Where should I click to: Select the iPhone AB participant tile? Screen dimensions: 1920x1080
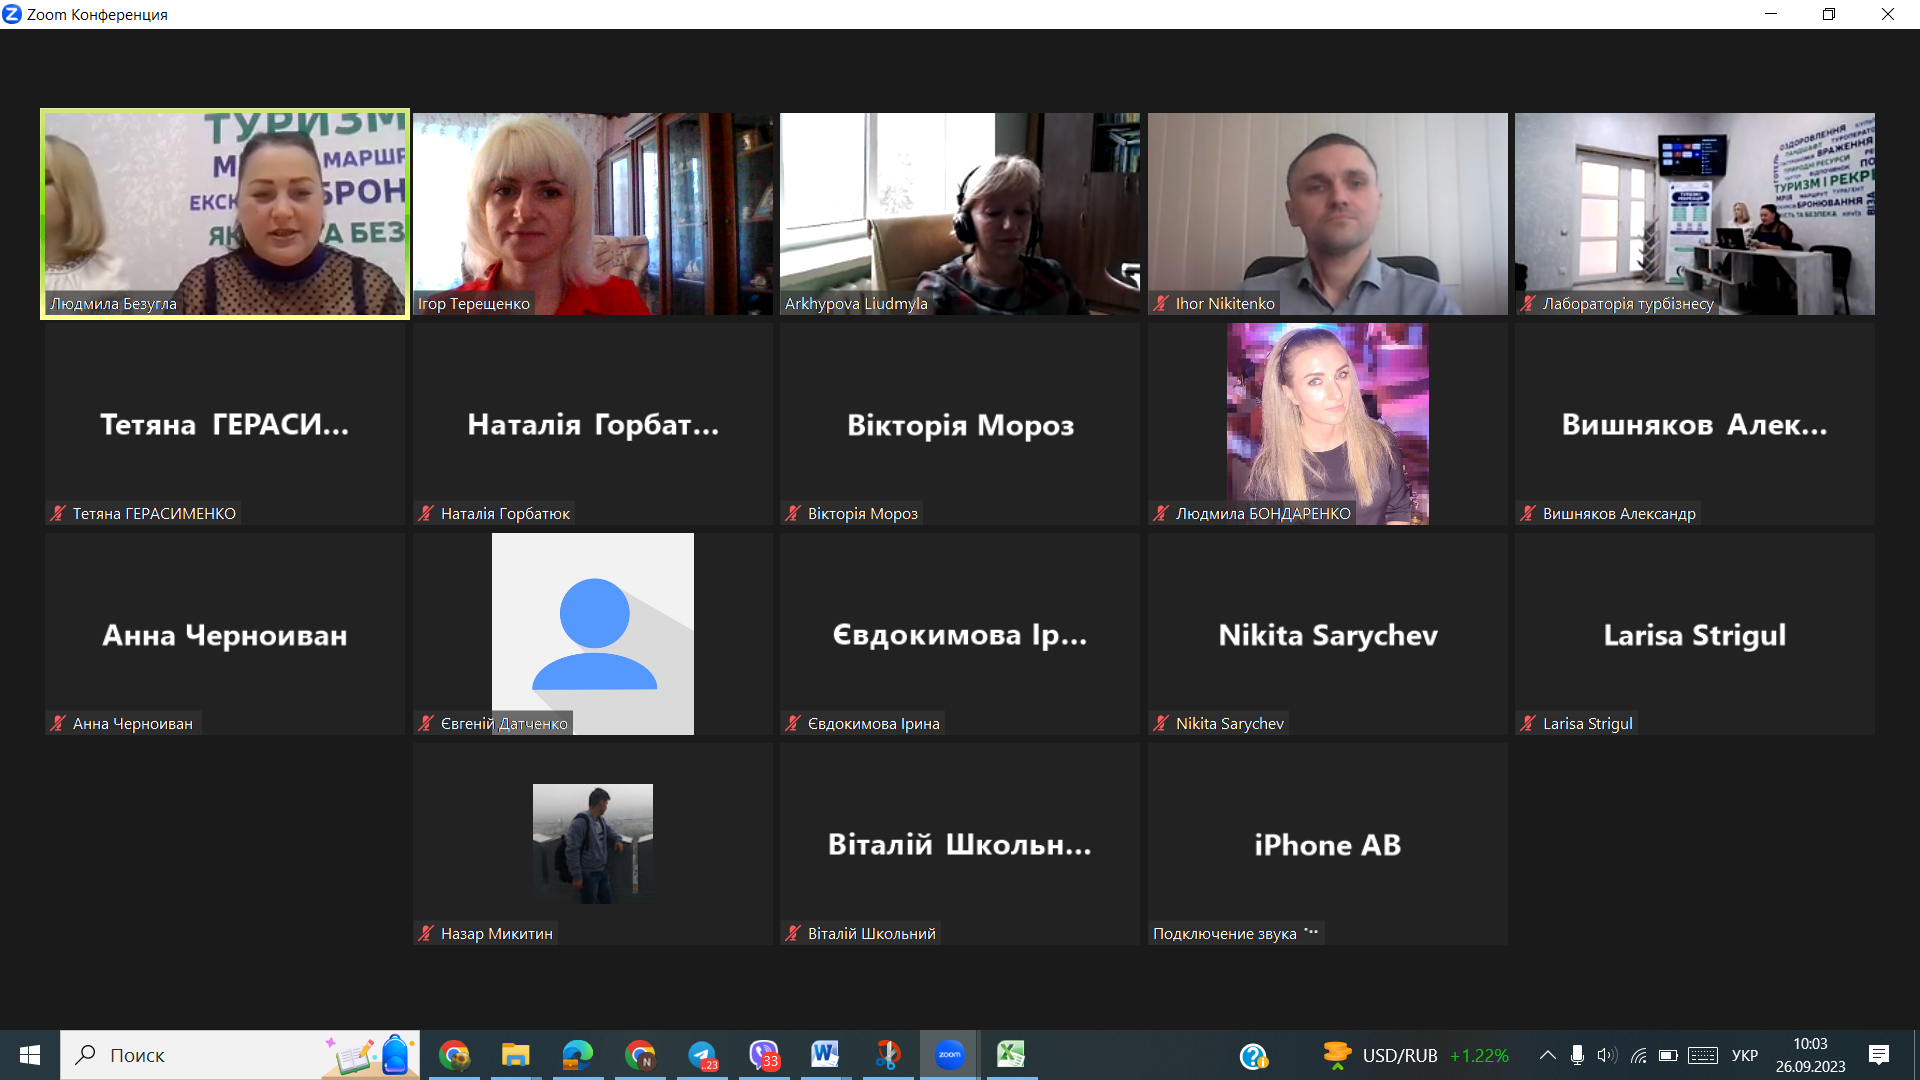pyautogui.click(x=1327, y=844)
